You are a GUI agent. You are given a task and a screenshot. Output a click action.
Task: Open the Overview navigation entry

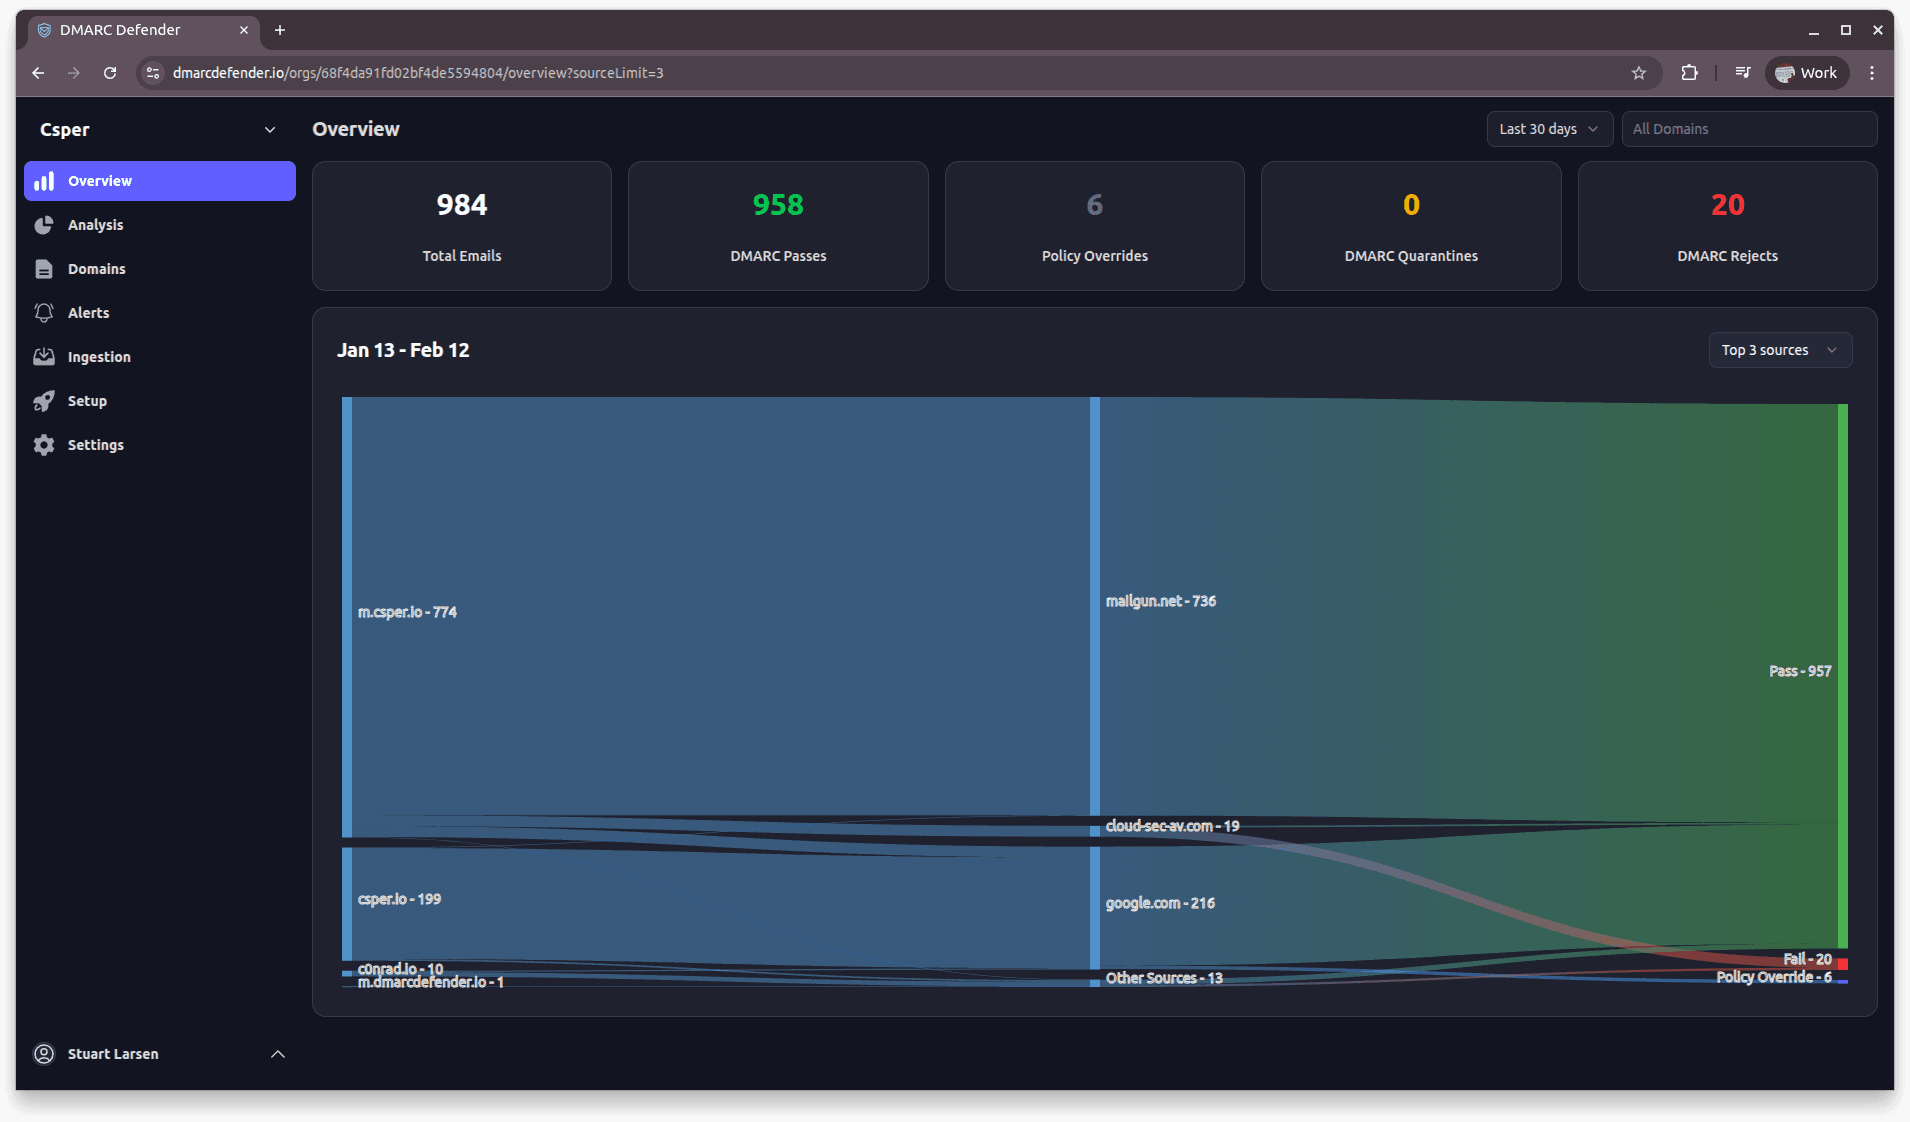[99, 181]
